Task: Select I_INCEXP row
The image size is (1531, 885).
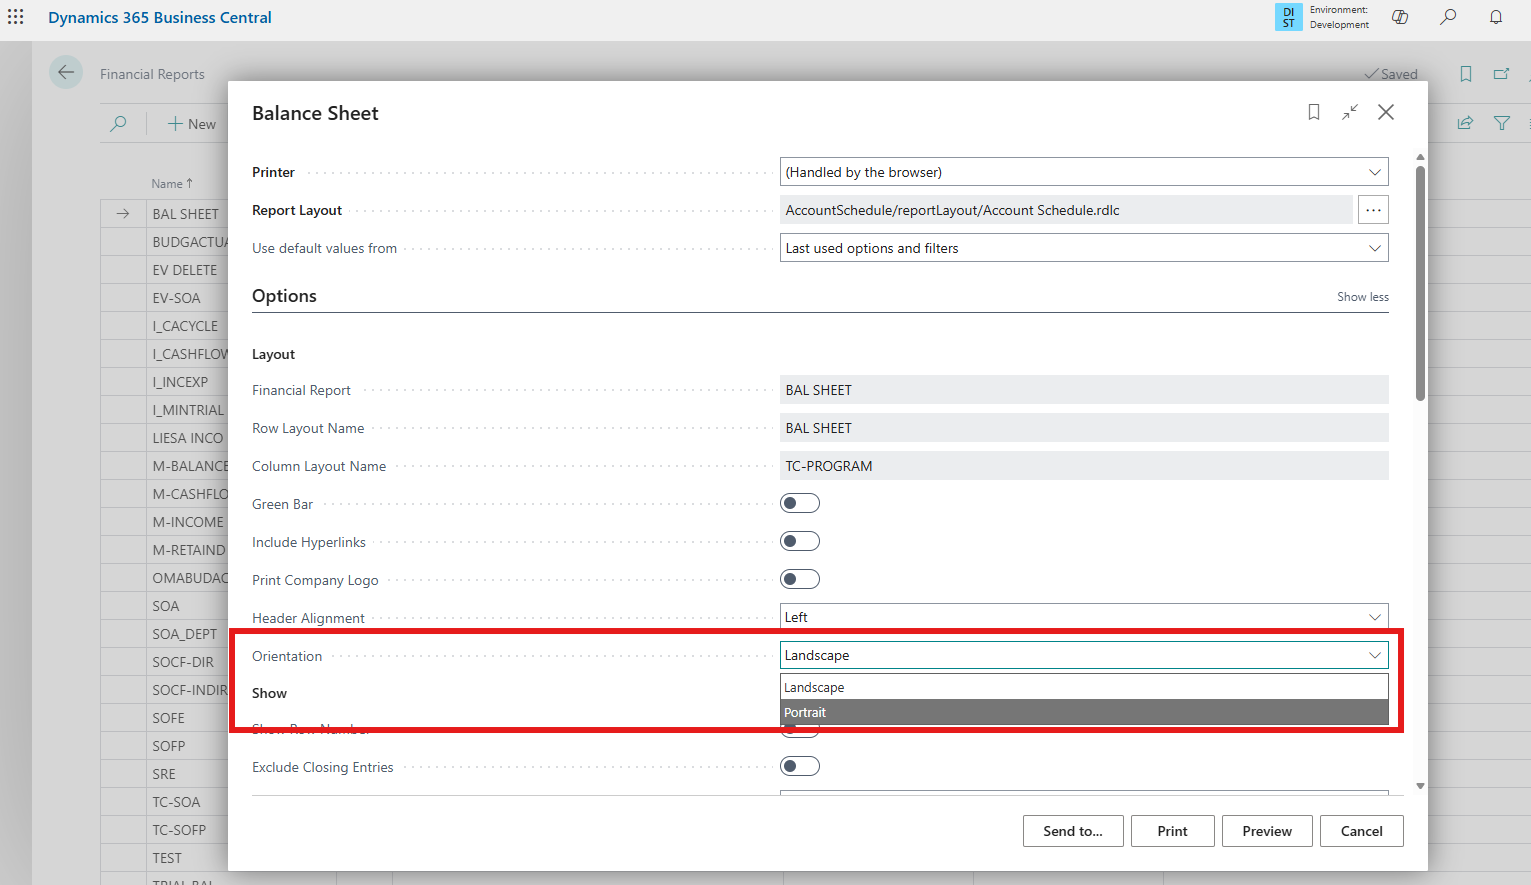Action: coord(180,382)
